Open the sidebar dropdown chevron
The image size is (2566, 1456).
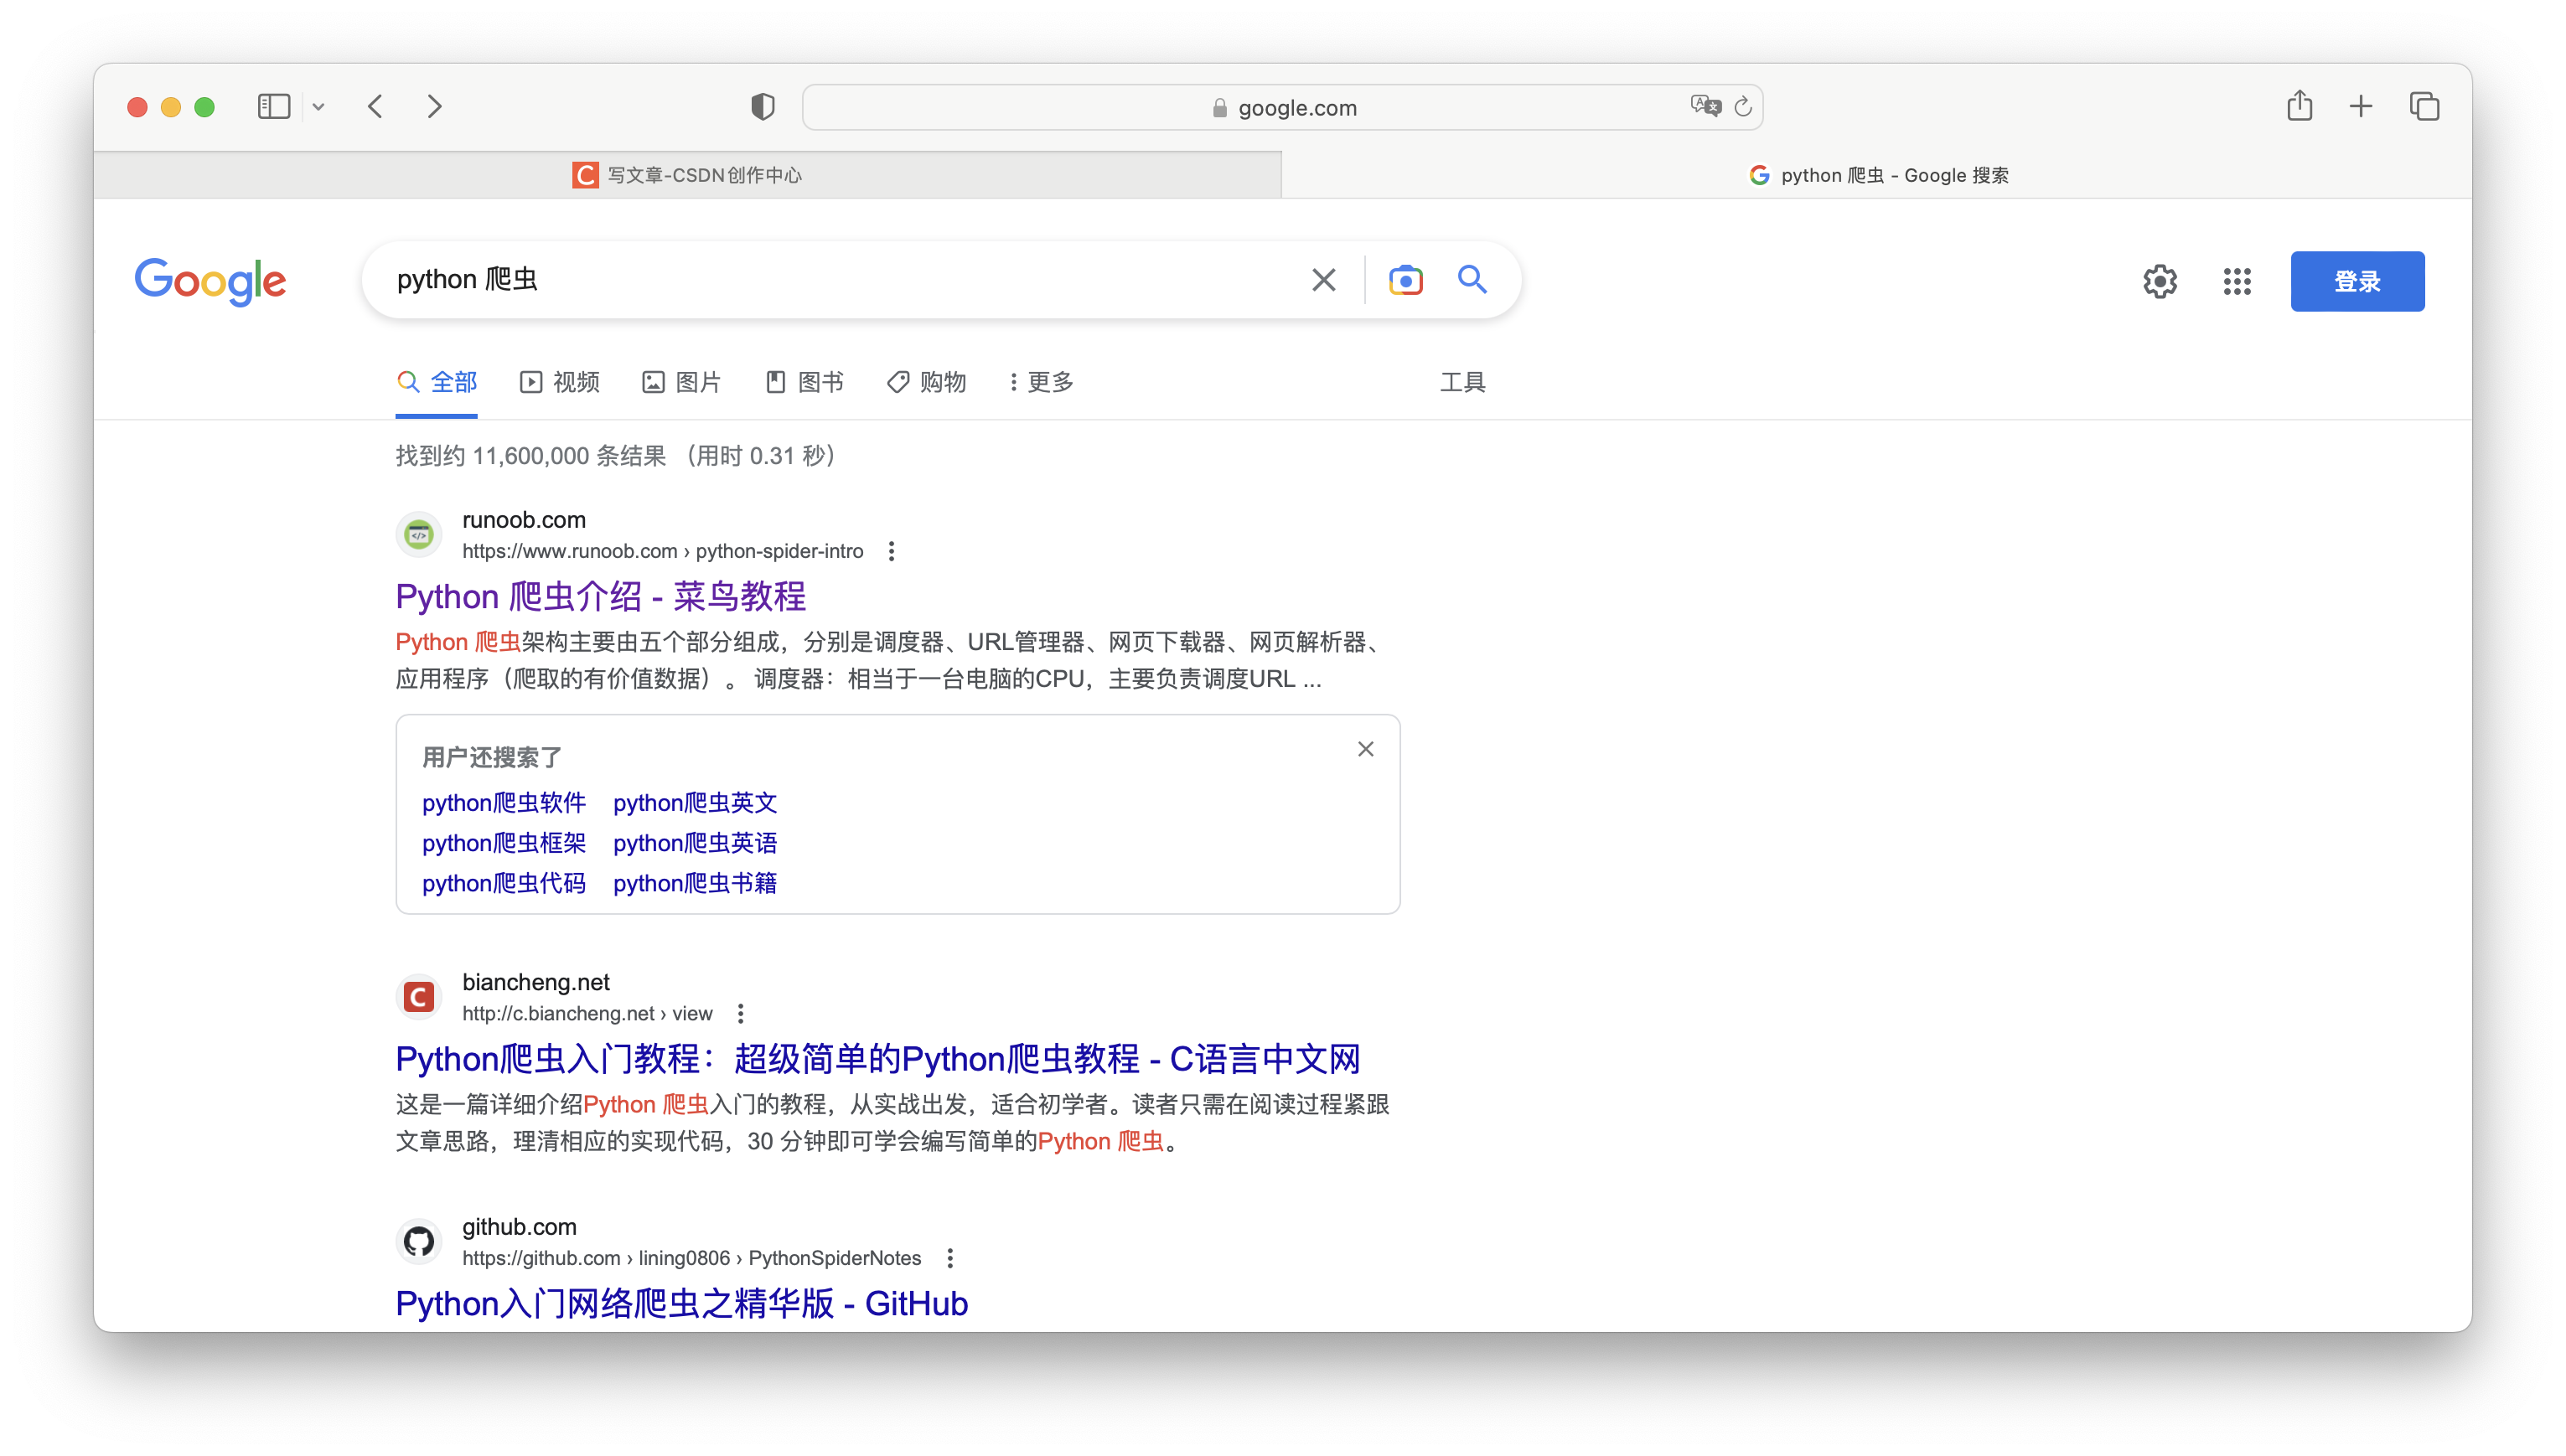(318, 107)
